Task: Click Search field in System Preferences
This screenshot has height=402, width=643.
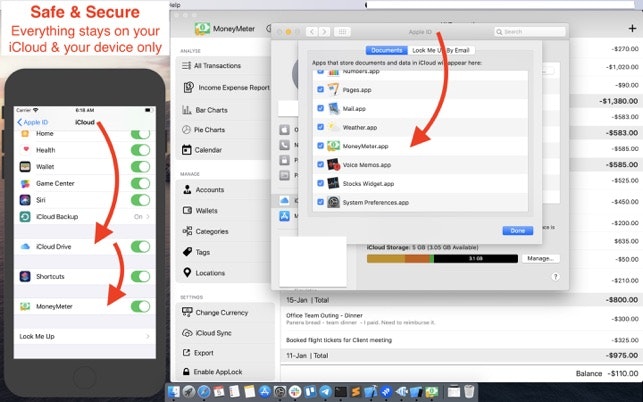Action: (529, 32)
